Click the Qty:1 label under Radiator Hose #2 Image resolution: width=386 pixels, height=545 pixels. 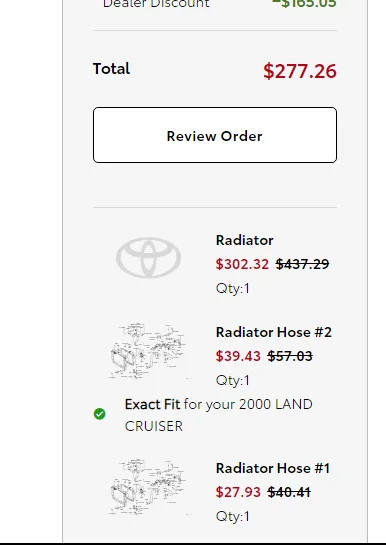point(232,380)
